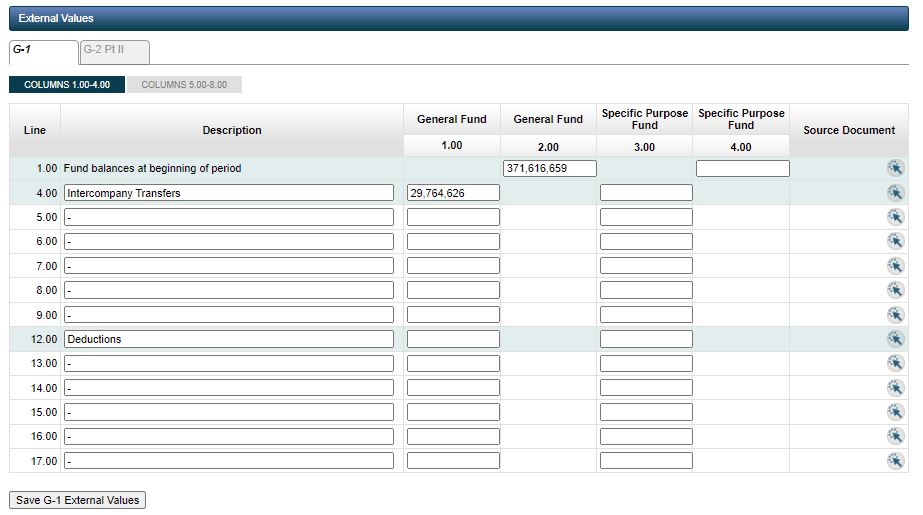Click line 9.00 description field

[x=229, y=314]
